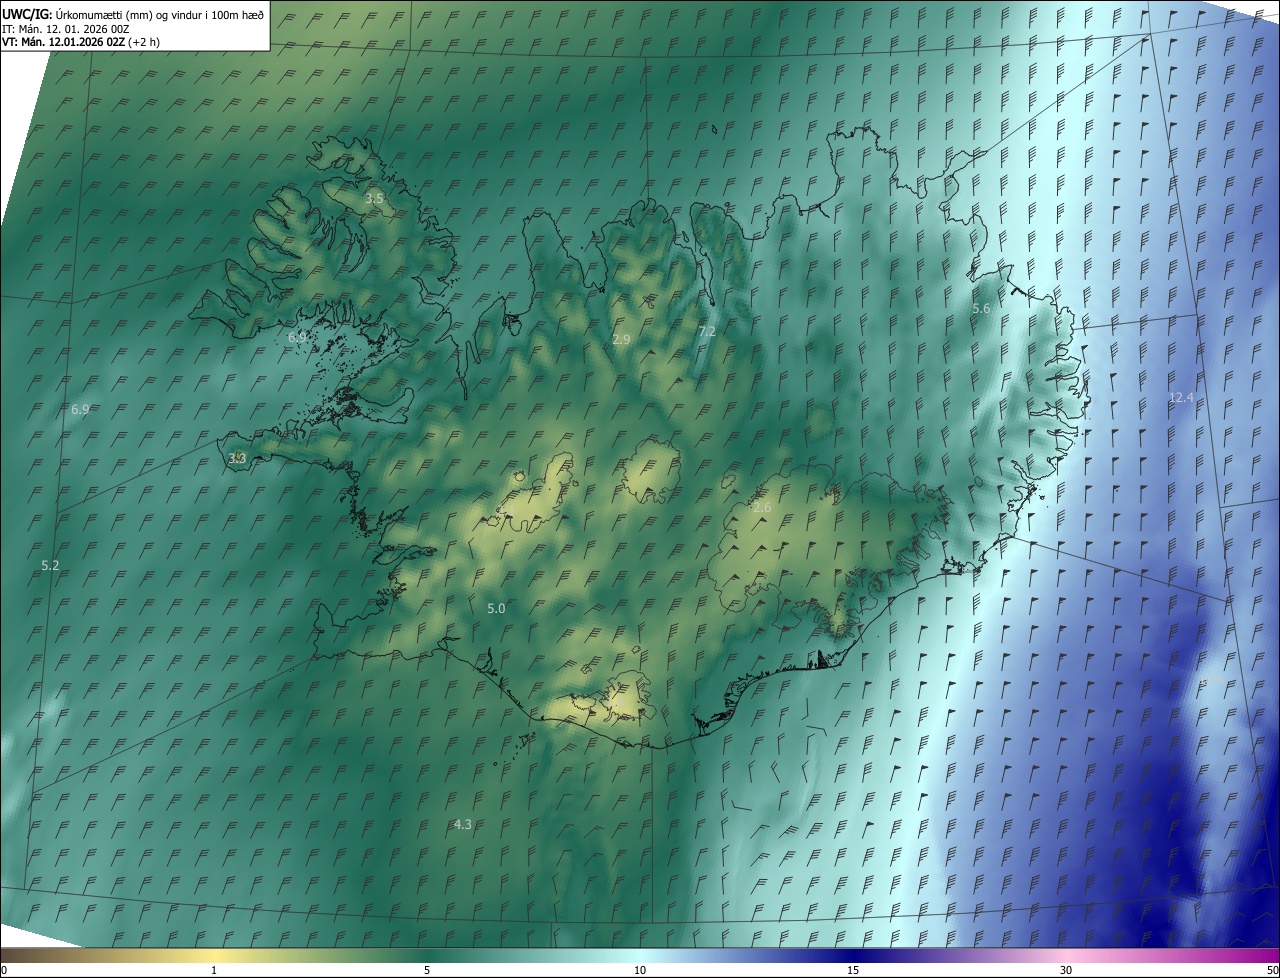
Task: Click the 7.2 value label
Action: (x=707, y=331)
